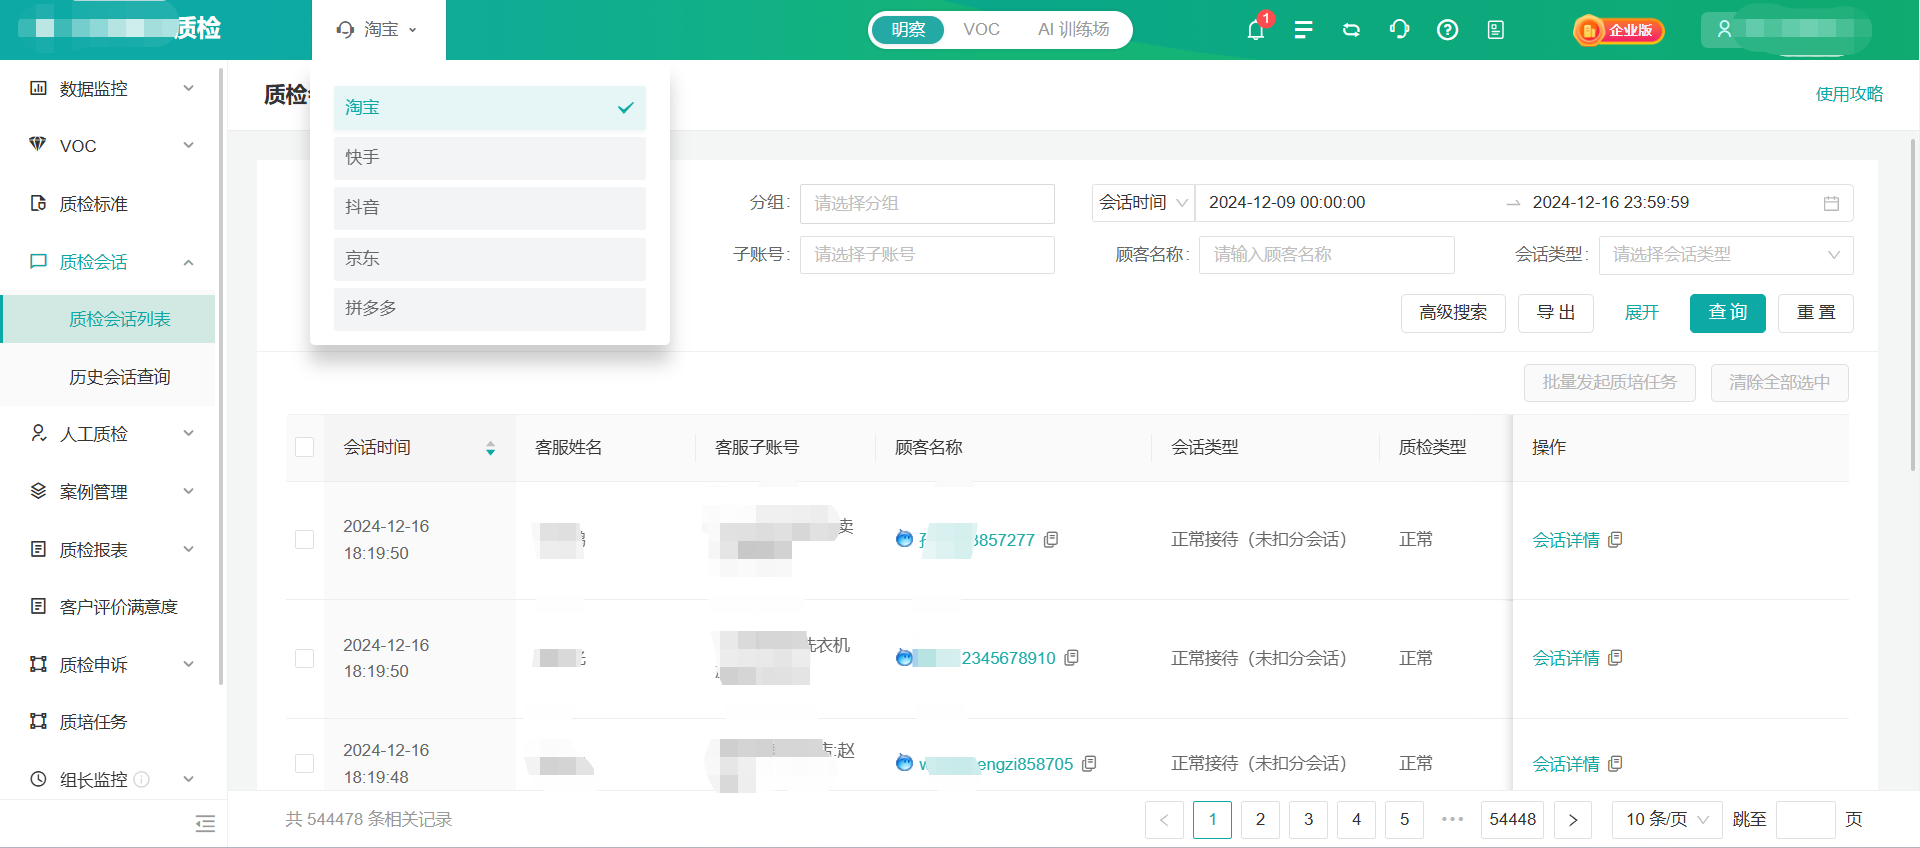Copy 会话详情 link for 2345678910 row

click(1616, 657)
